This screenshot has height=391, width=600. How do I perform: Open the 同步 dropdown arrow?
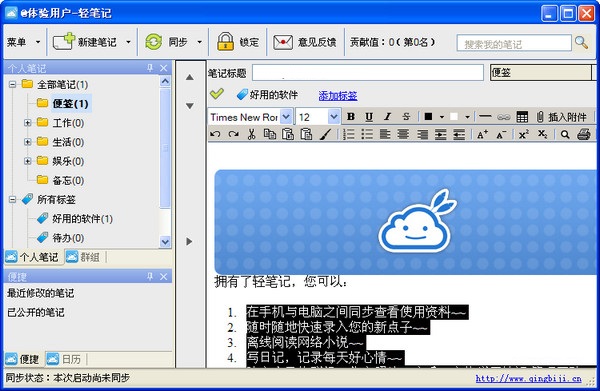[x=199, y=42]
